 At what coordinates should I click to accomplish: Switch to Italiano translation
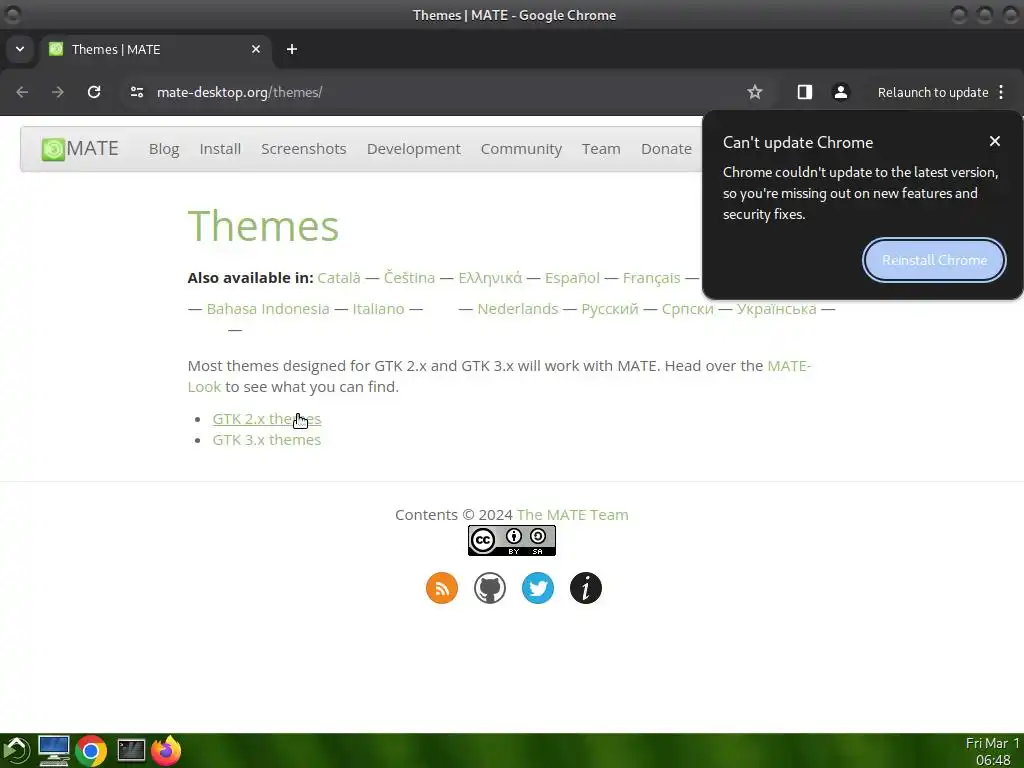pyautogui.click(x=378, y=309)
